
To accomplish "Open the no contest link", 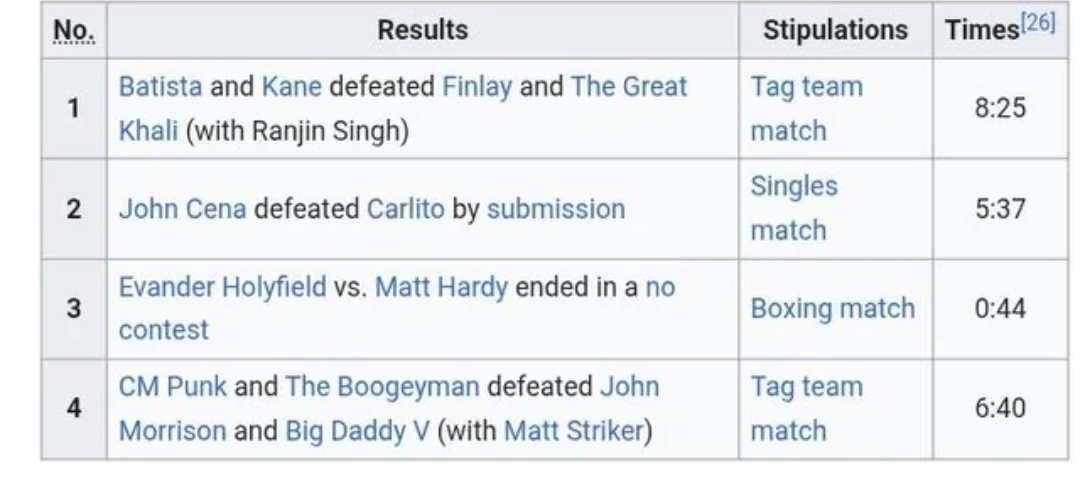I will pyautogui.click(x=397, y=309).
